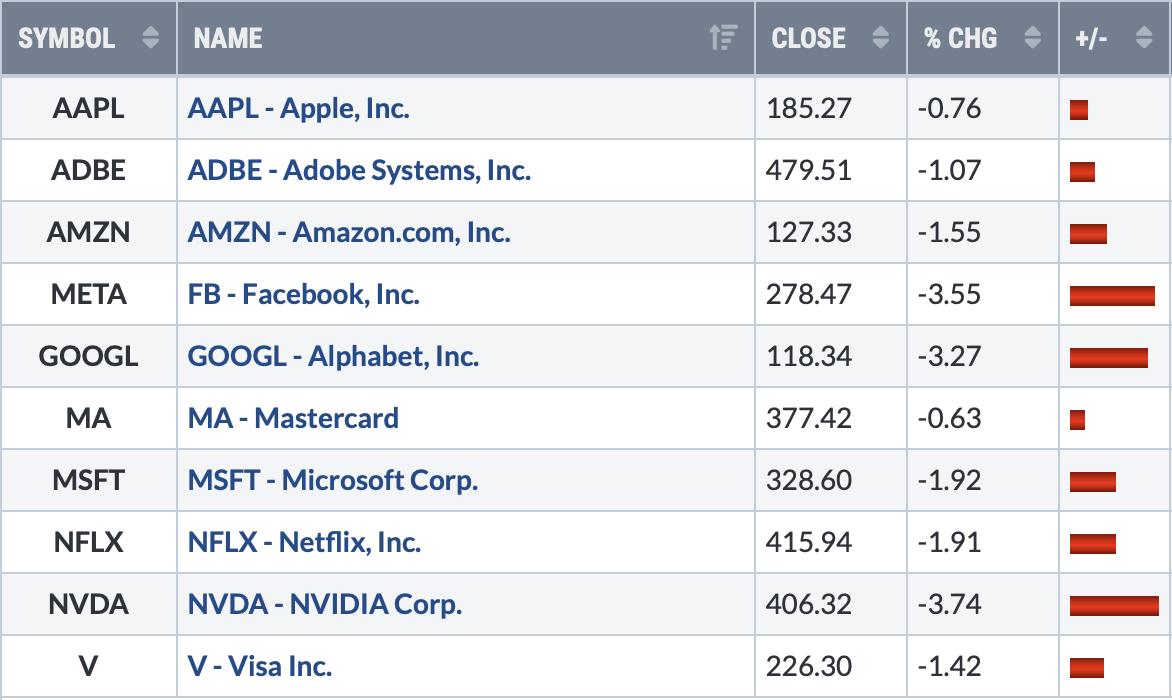Open MSFT - Microsoft Corp. link

[x=333, y=480]
